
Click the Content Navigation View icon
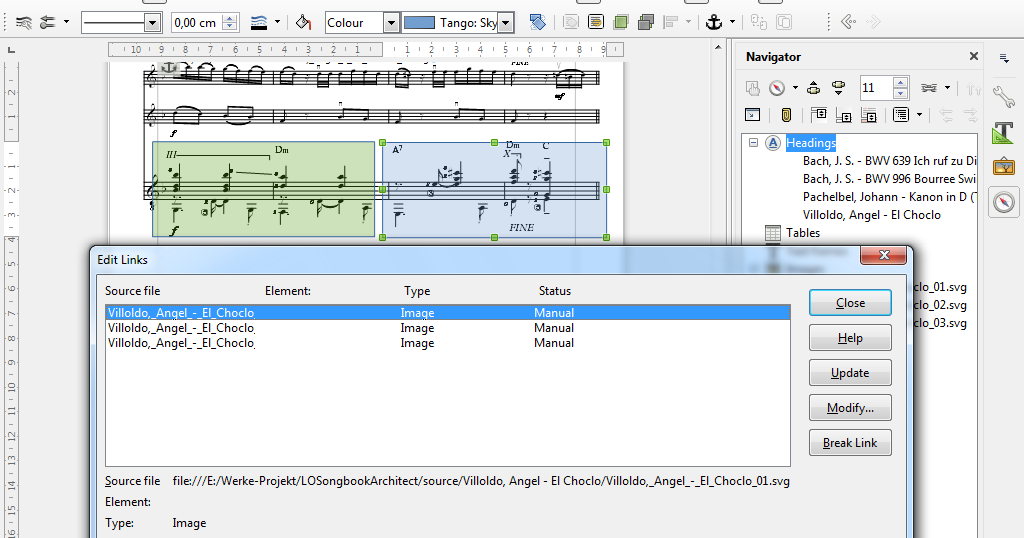click(752, 116)
